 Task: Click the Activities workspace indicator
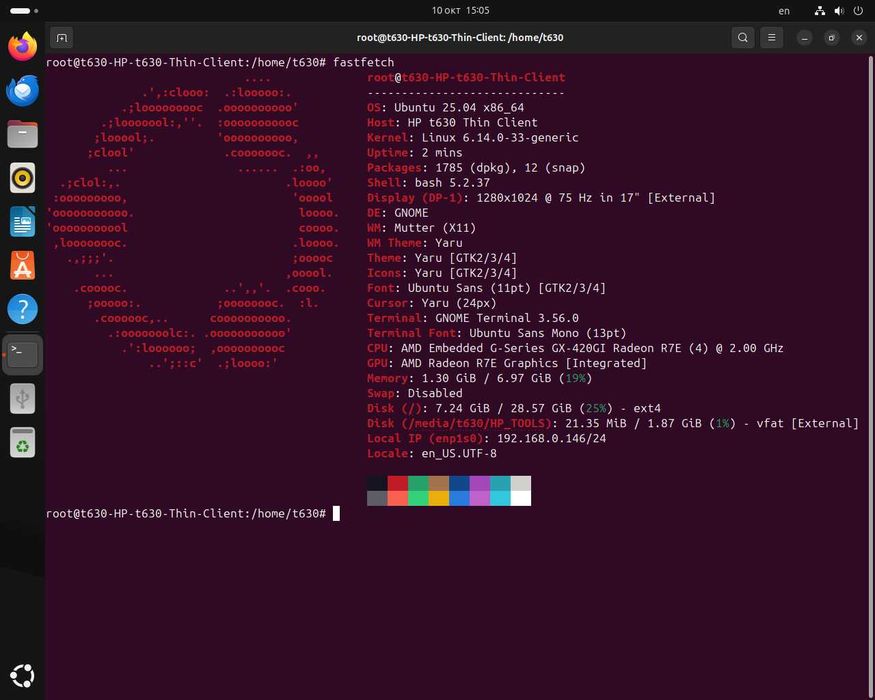(24, 11)
